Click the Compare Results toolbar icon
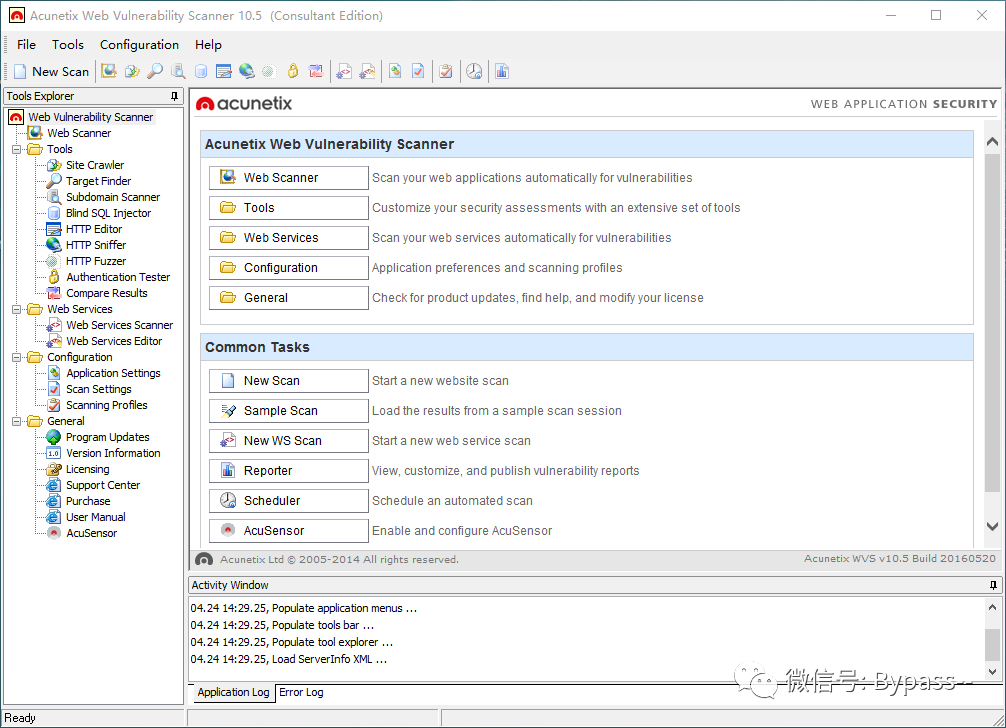Image resolution: width=1006 pixels, height=728 pixels. coord(316,71)
